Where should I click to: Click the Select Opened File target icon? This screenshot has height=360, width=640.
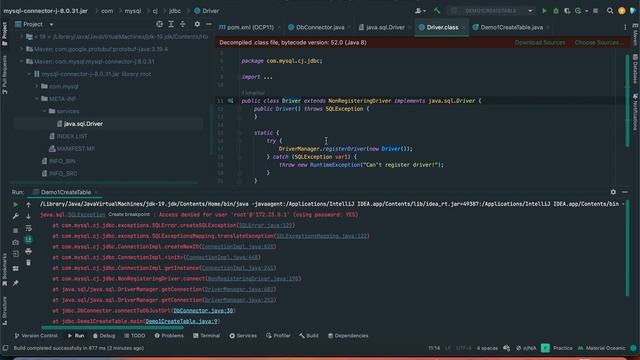point(159,24)
